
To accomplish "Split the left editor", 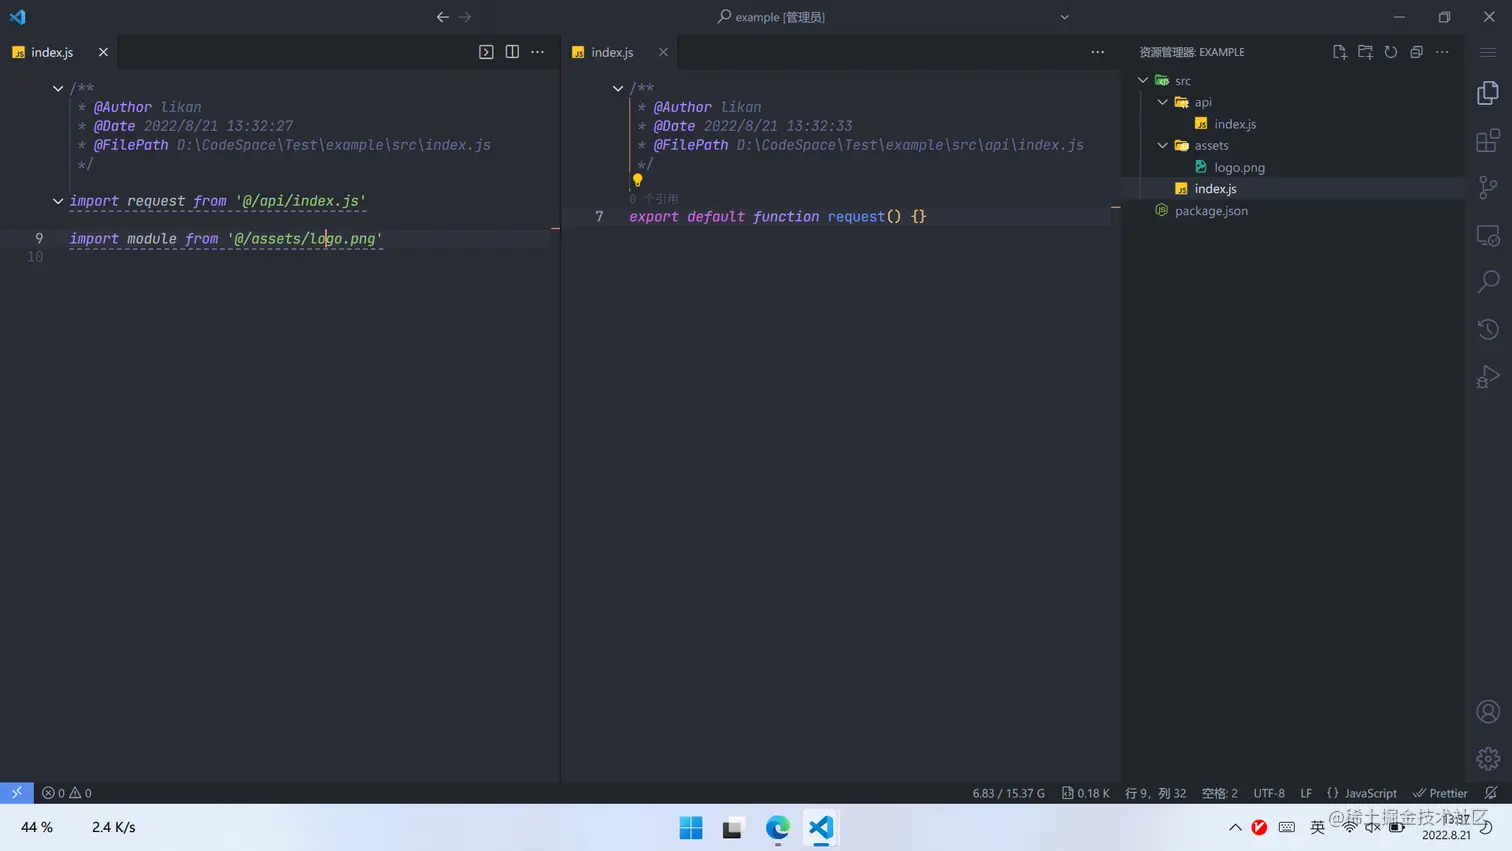I will [512, 52].
